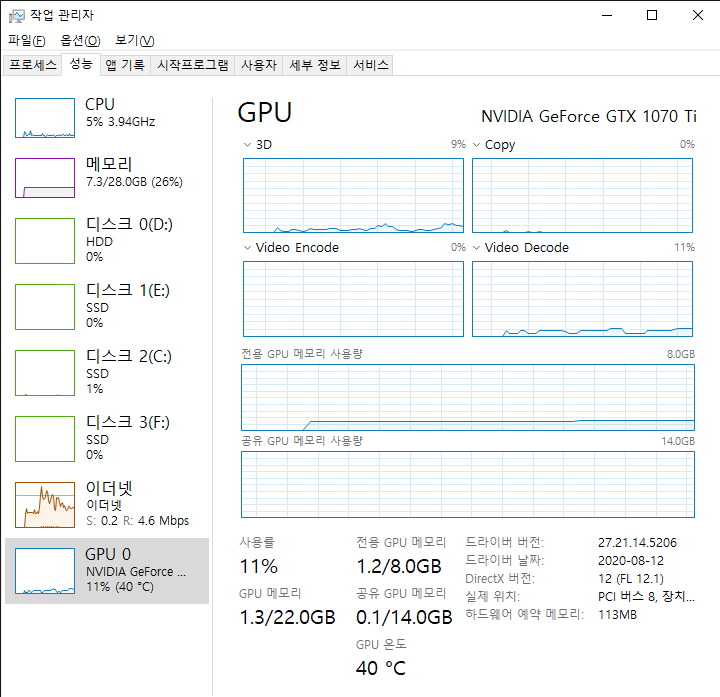
Task: Open the 파일 menu
Action: coord(26,40)
